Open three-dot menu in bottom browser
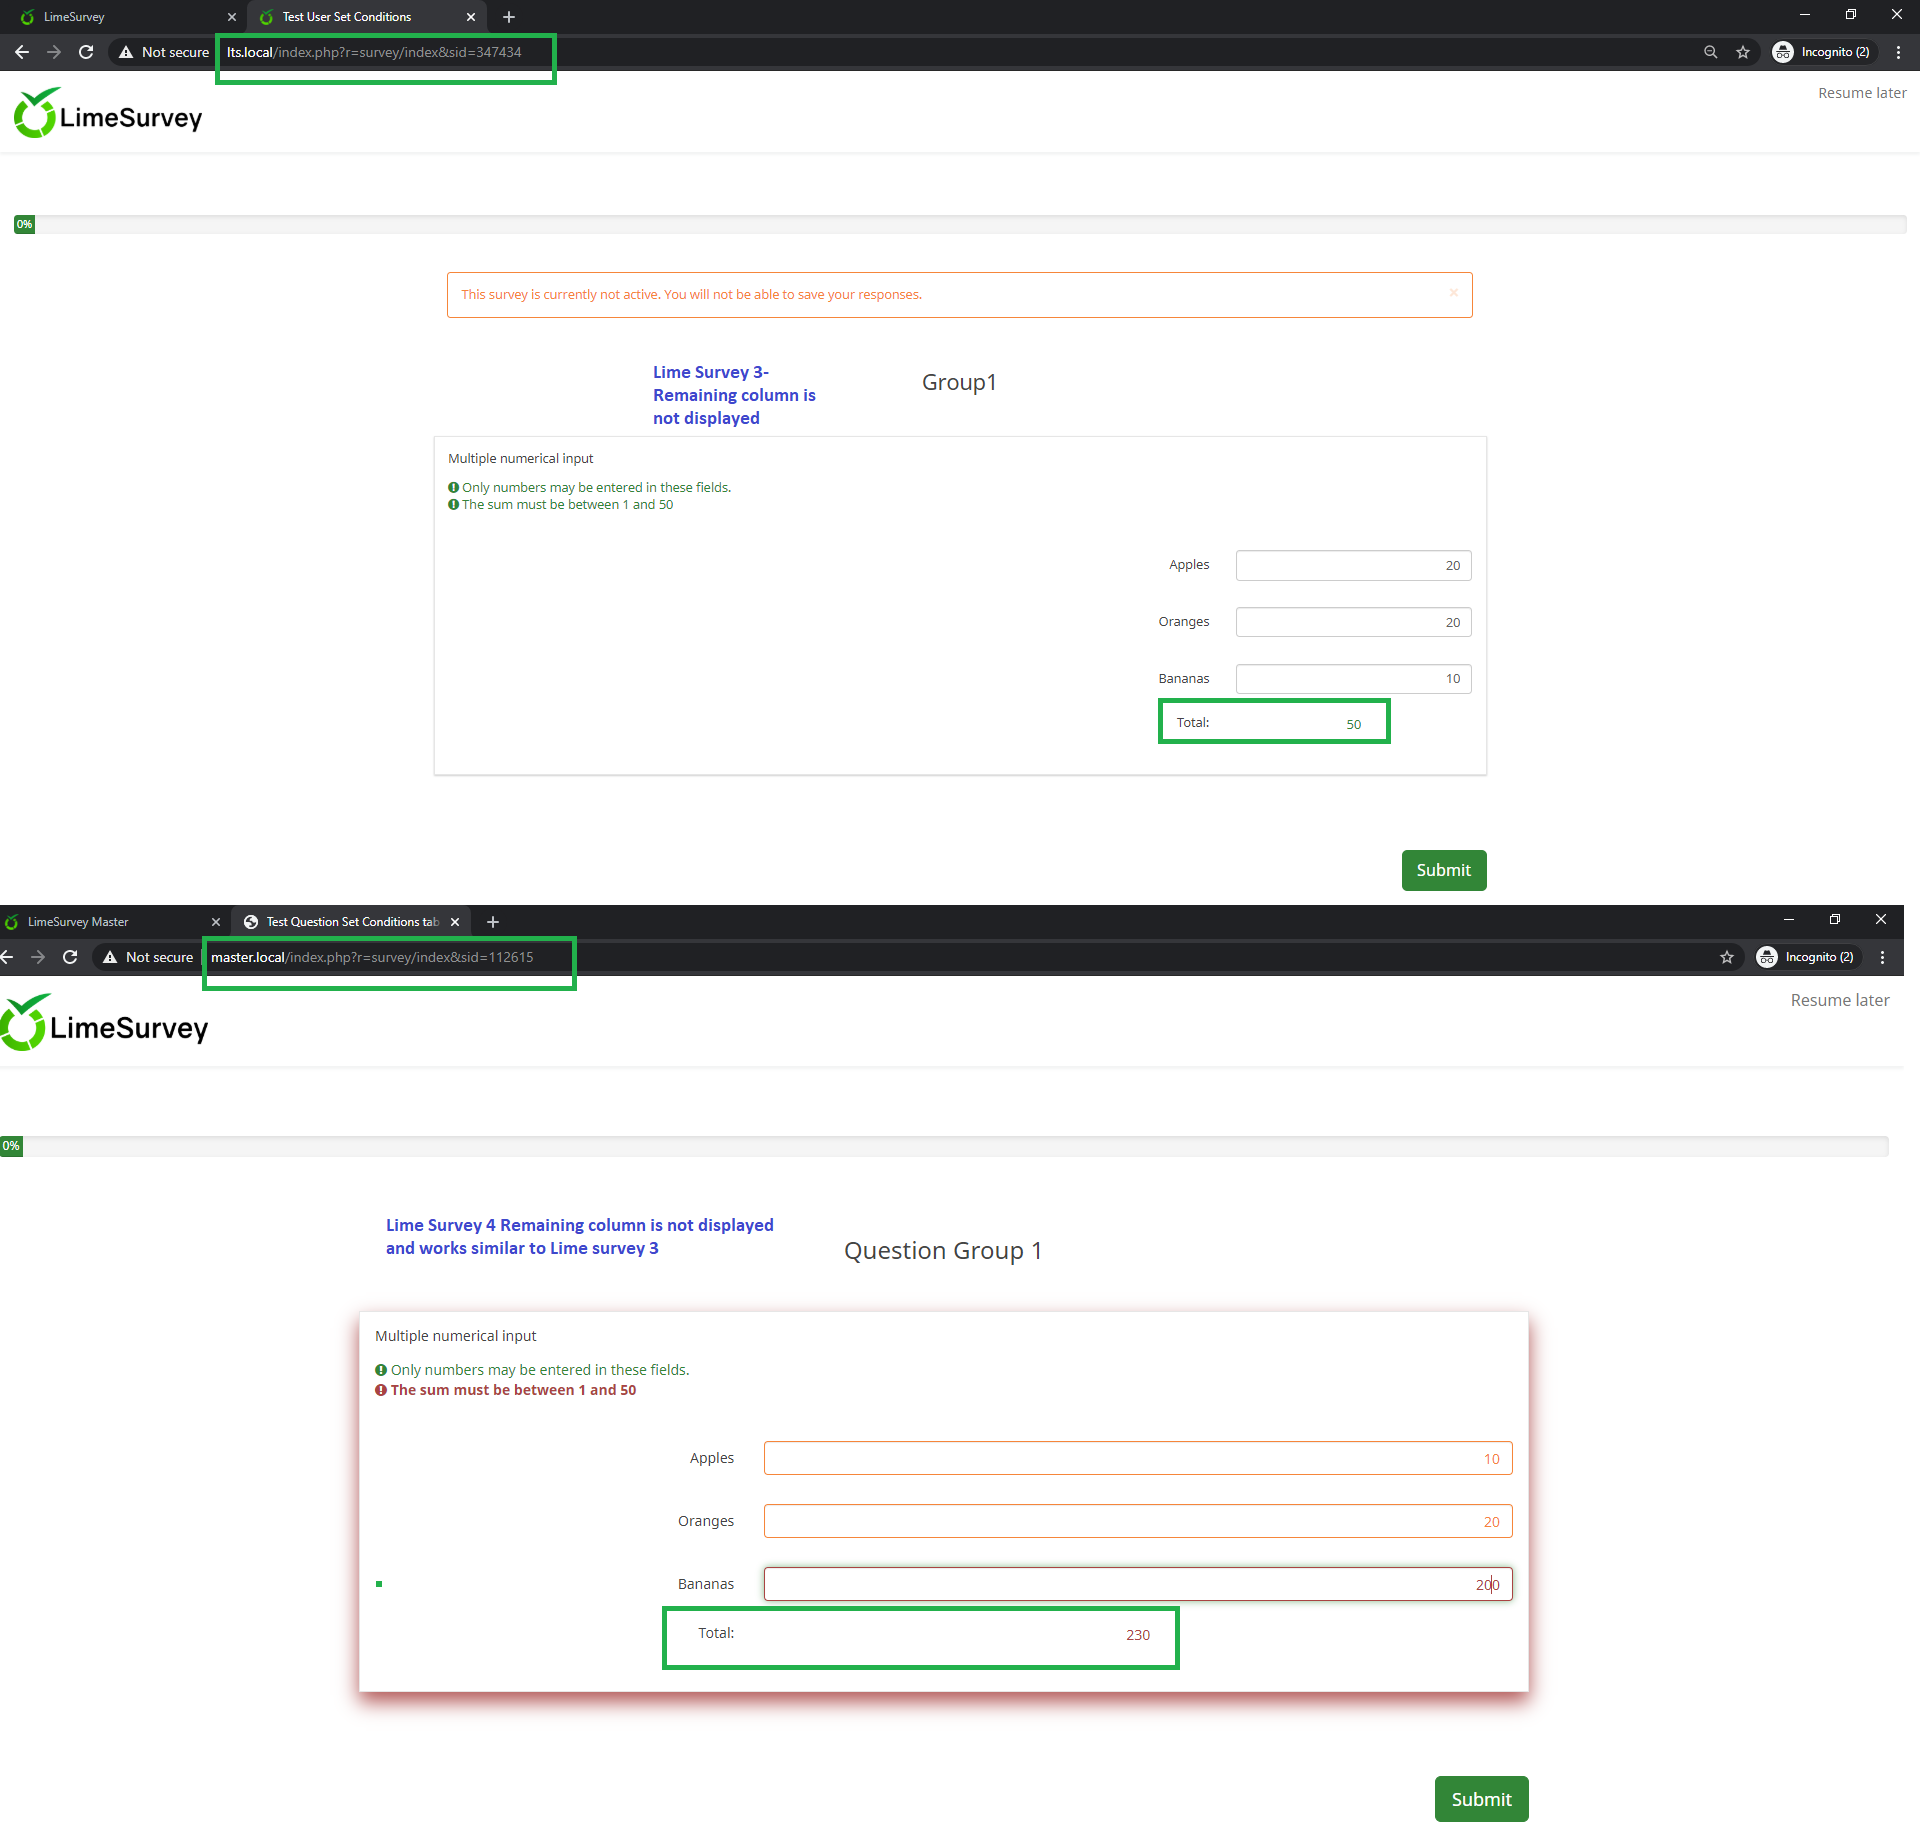1927x1828 pixels. pyautogui.click(x=1882, y=957)
